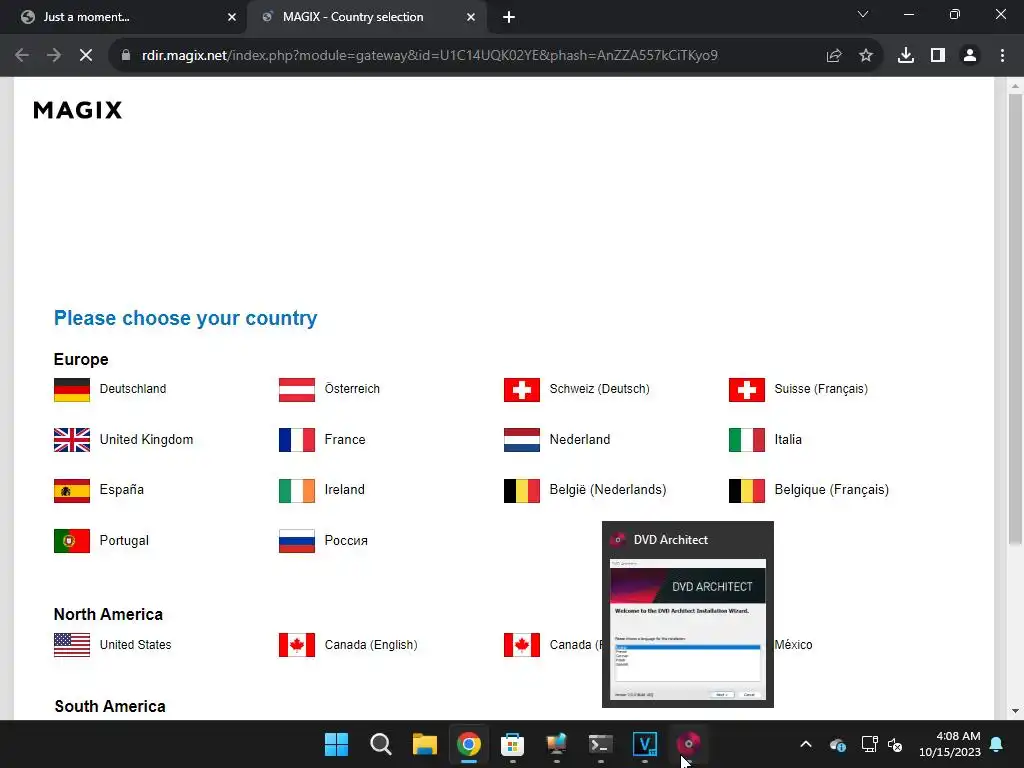Show hidden system tray icons
The height and width of the screenshot is (768, 1024).
[x=806, y=744]
